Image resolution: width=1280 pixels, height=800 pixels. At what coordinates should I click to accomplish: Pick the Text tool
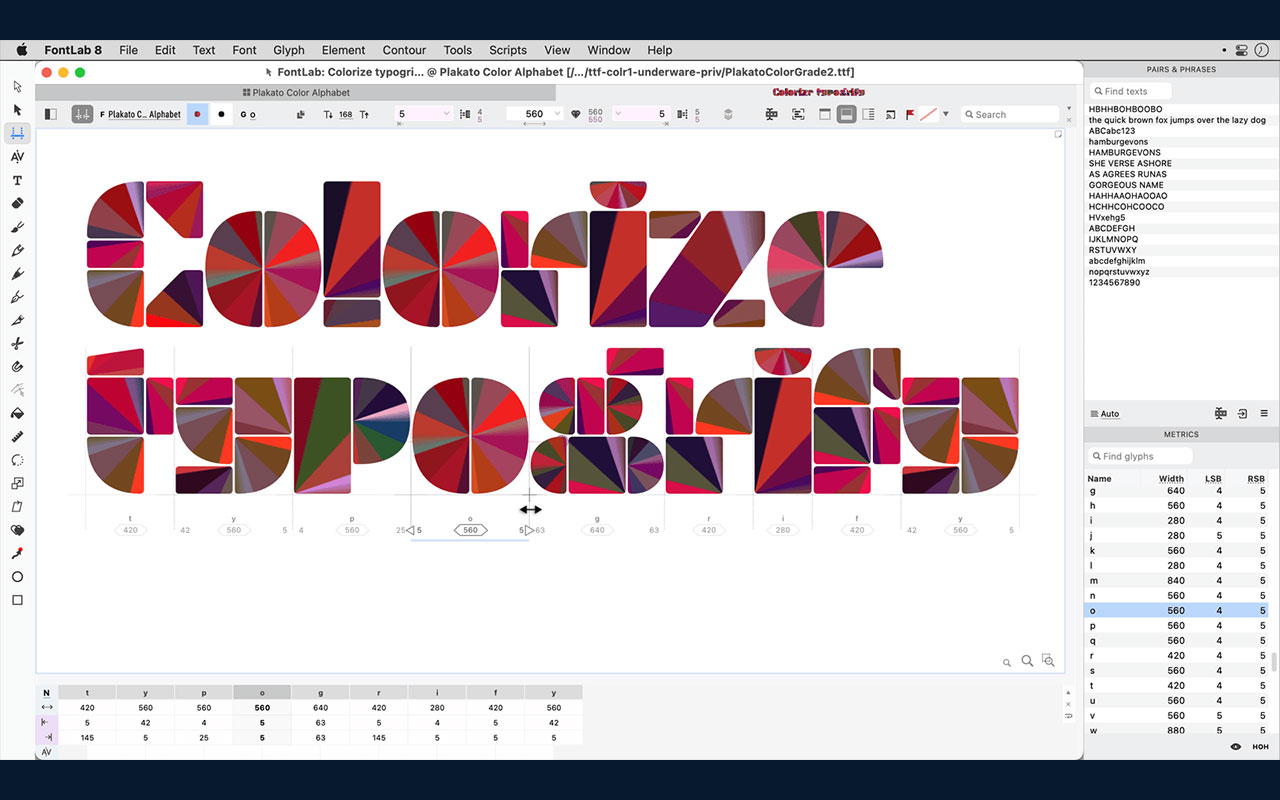point(17,180)
